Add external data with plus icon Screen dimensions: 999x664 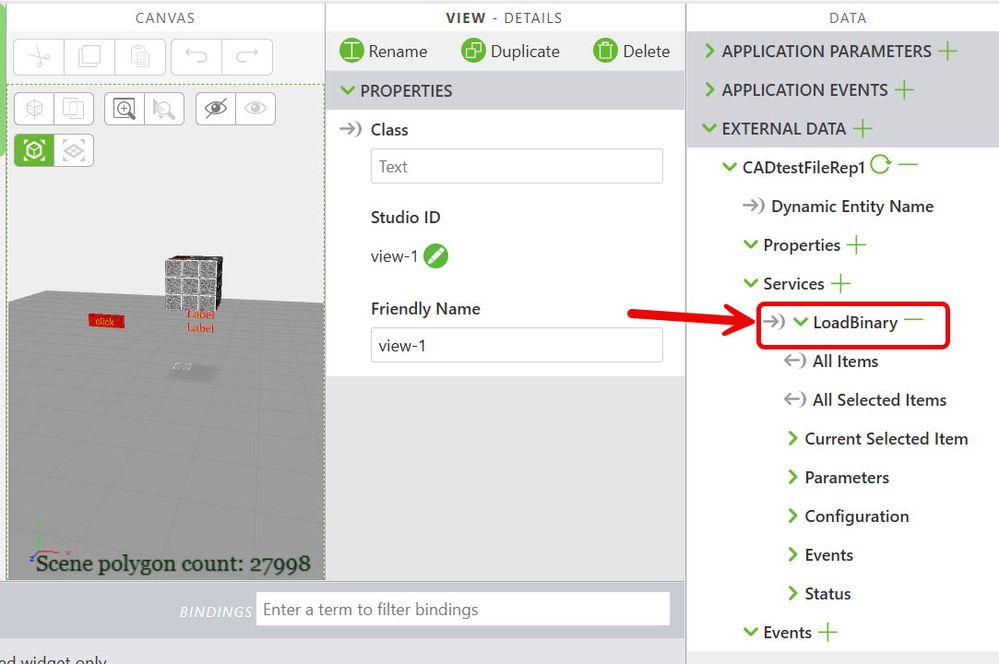(863, 129)
